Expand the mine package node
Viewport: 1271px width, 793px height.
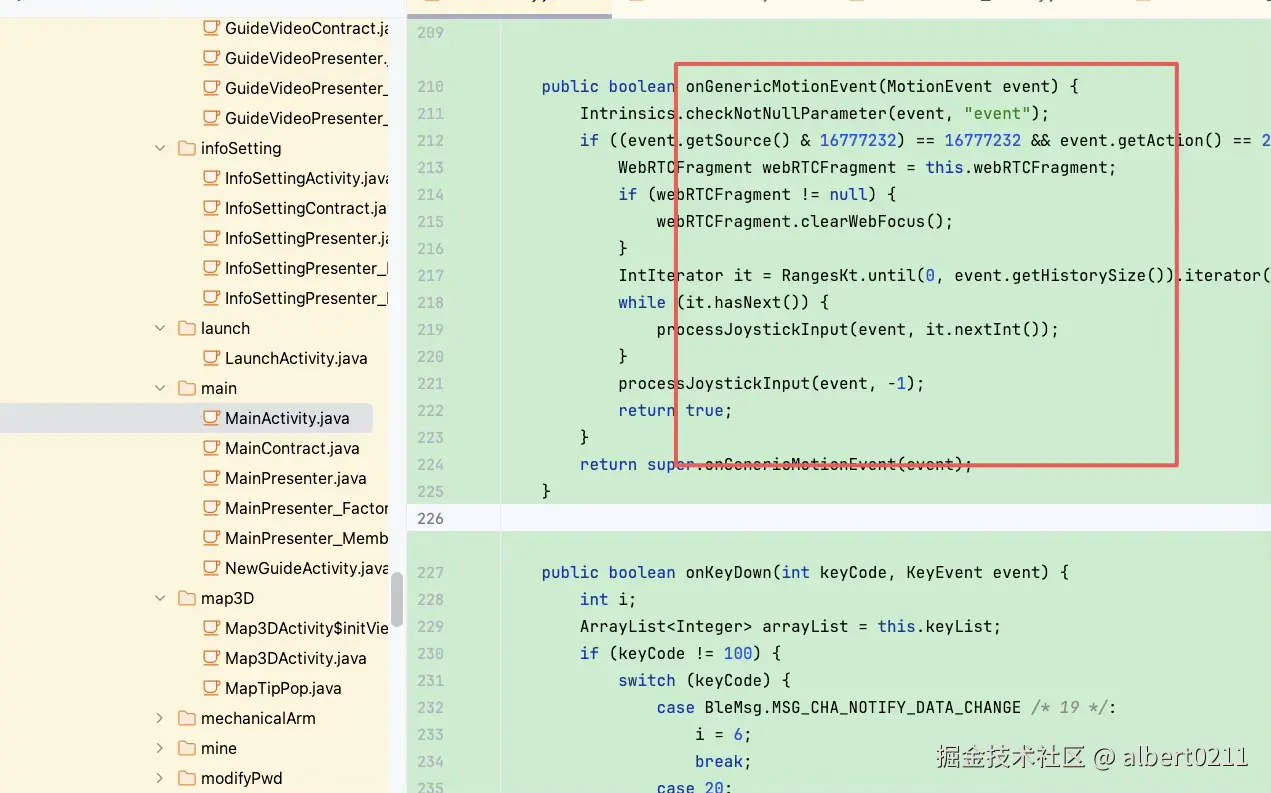(x=160, y=748)
